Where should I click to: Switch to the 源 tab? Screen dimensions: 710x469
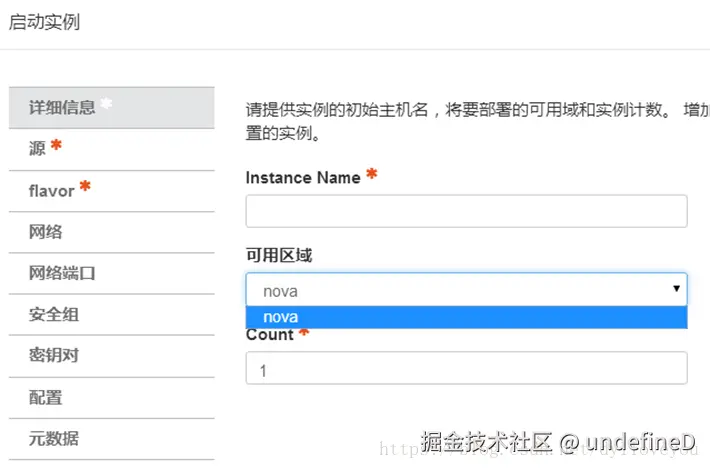(x=38, y=149)
